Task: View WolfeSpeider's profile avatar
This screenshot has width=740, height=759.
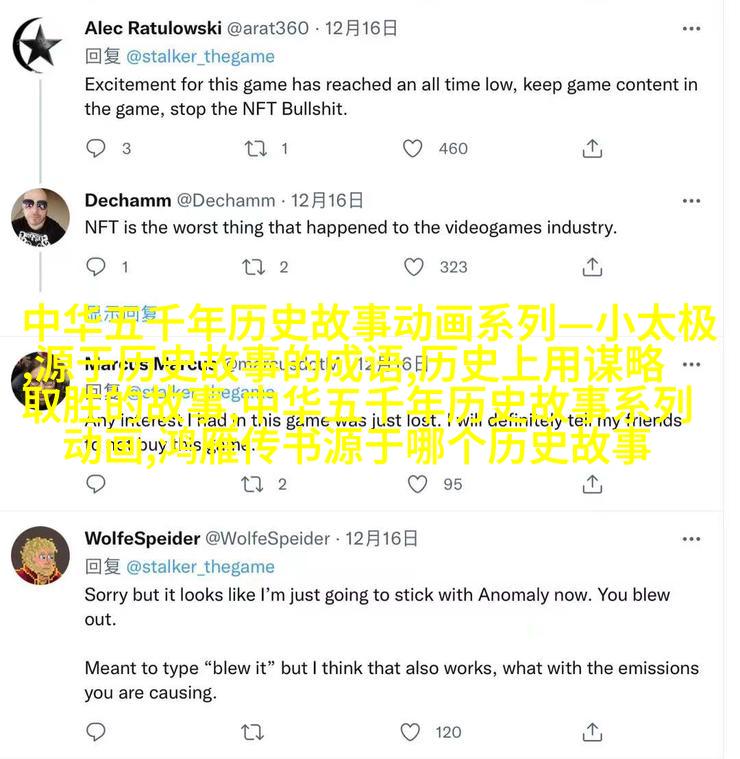Action: point(40,555)
